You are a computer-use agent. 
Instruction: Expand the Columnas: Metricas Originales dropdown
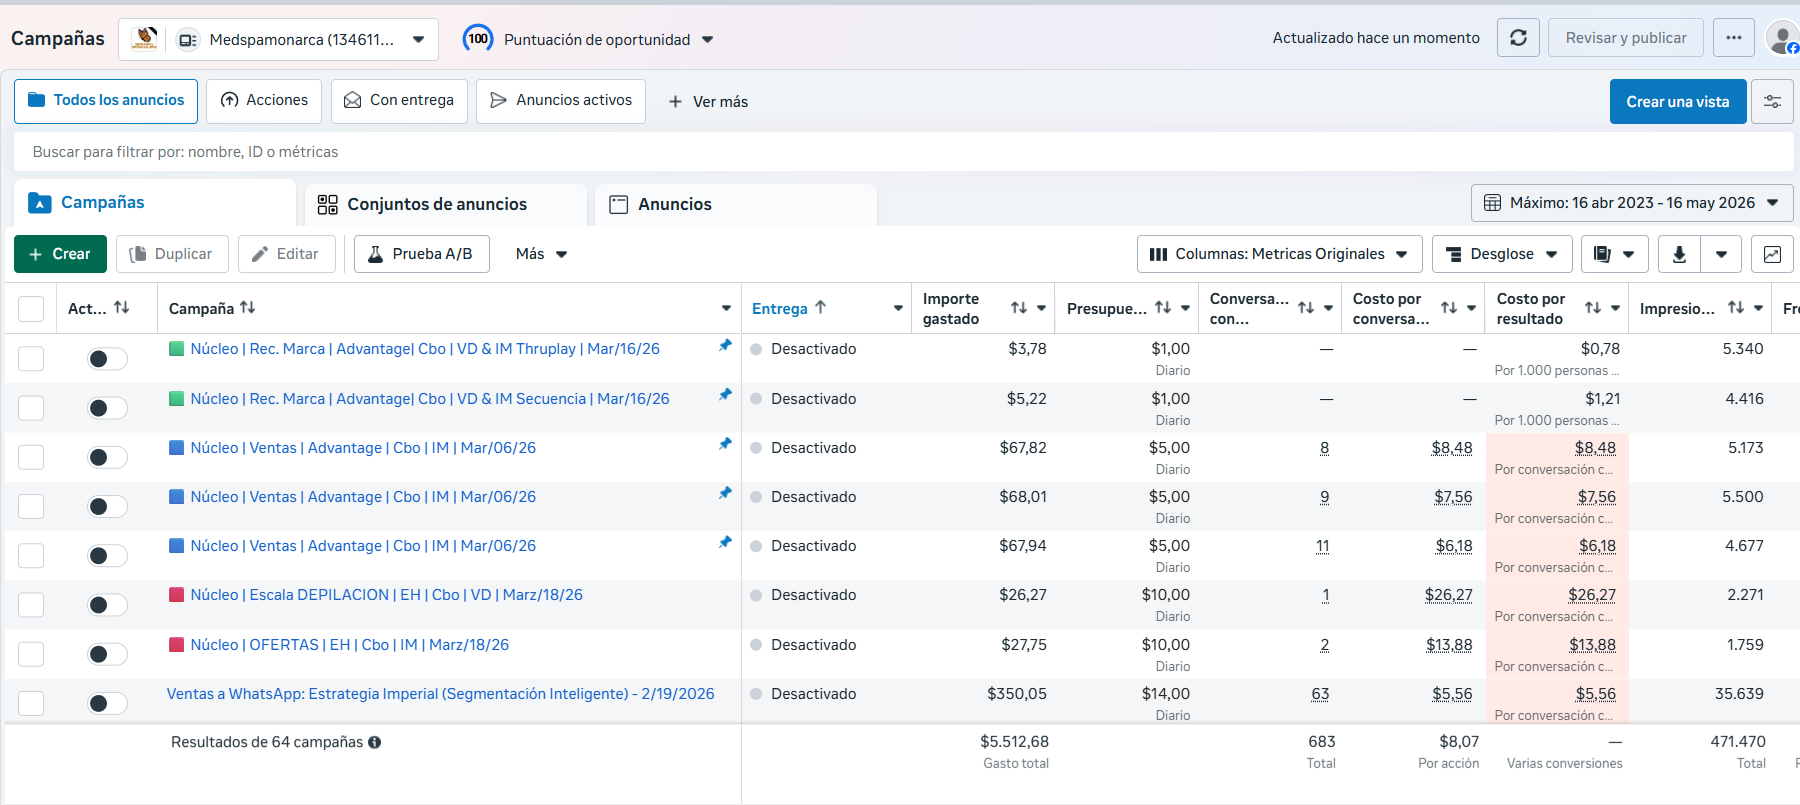point(1279,254)
